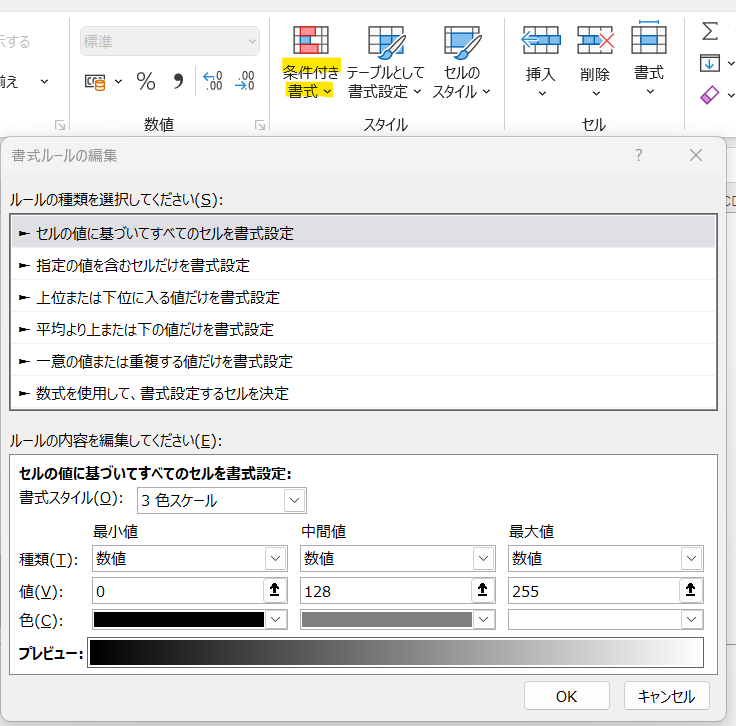The height and width of the screenshot is (726, 736).
Task: Click the range selector for 中間値 value
Action: coord(483,590)
